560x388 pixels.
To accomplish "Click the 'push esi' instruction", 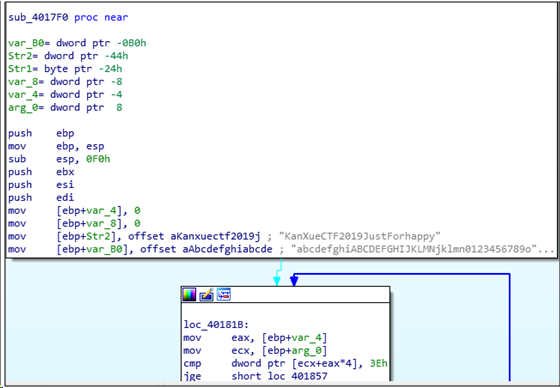I will (41, 185).
